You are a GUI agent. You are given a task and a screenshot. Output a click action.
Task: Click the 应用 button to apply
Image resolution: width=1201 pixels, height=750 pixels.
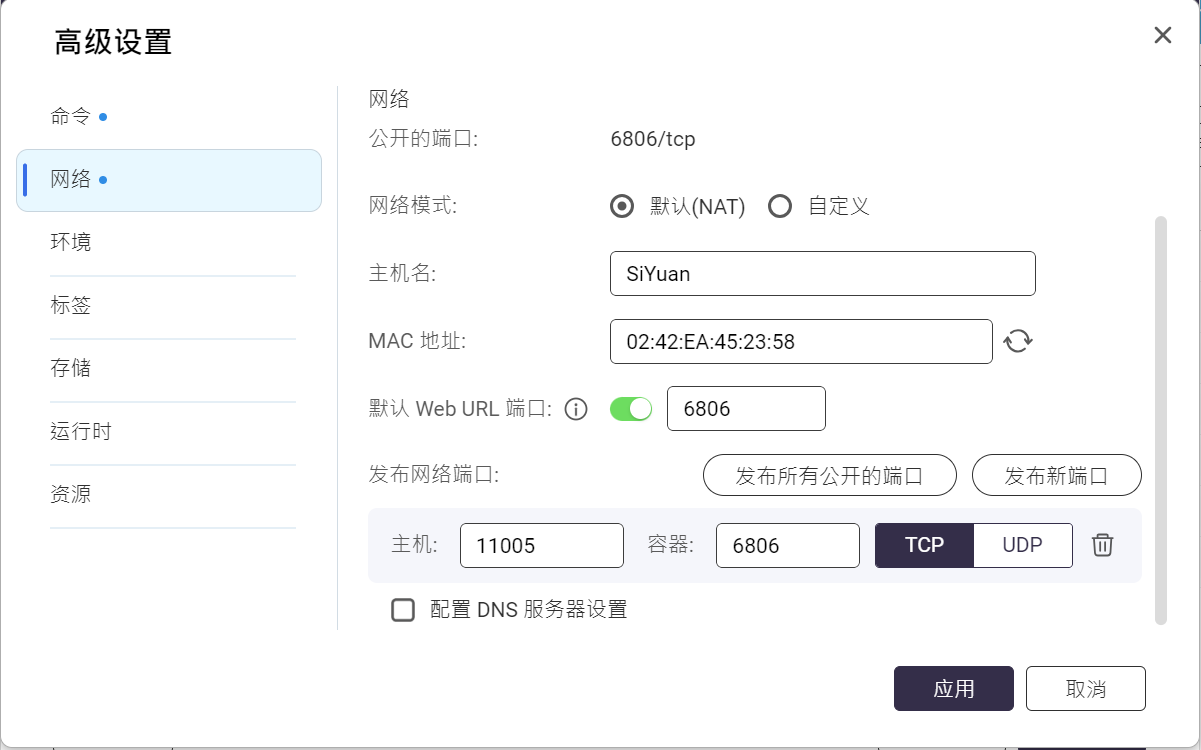click(x=953, y=689)
